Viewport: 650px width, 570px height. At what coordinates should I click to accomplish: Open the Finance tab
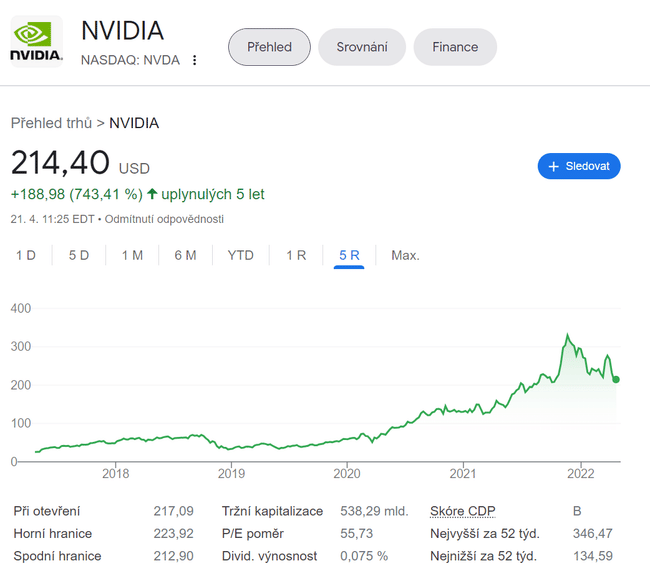[455, 47]
